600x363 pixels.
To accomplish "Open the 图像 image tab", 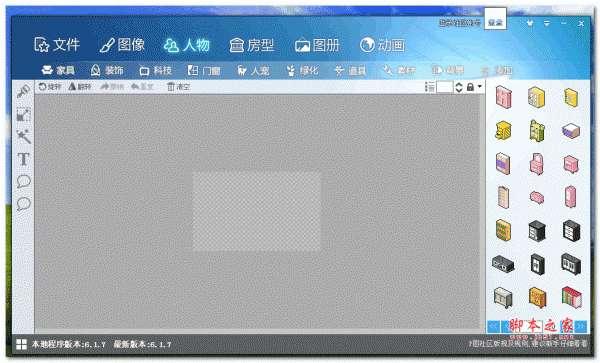I will click(x=122, y=45).
